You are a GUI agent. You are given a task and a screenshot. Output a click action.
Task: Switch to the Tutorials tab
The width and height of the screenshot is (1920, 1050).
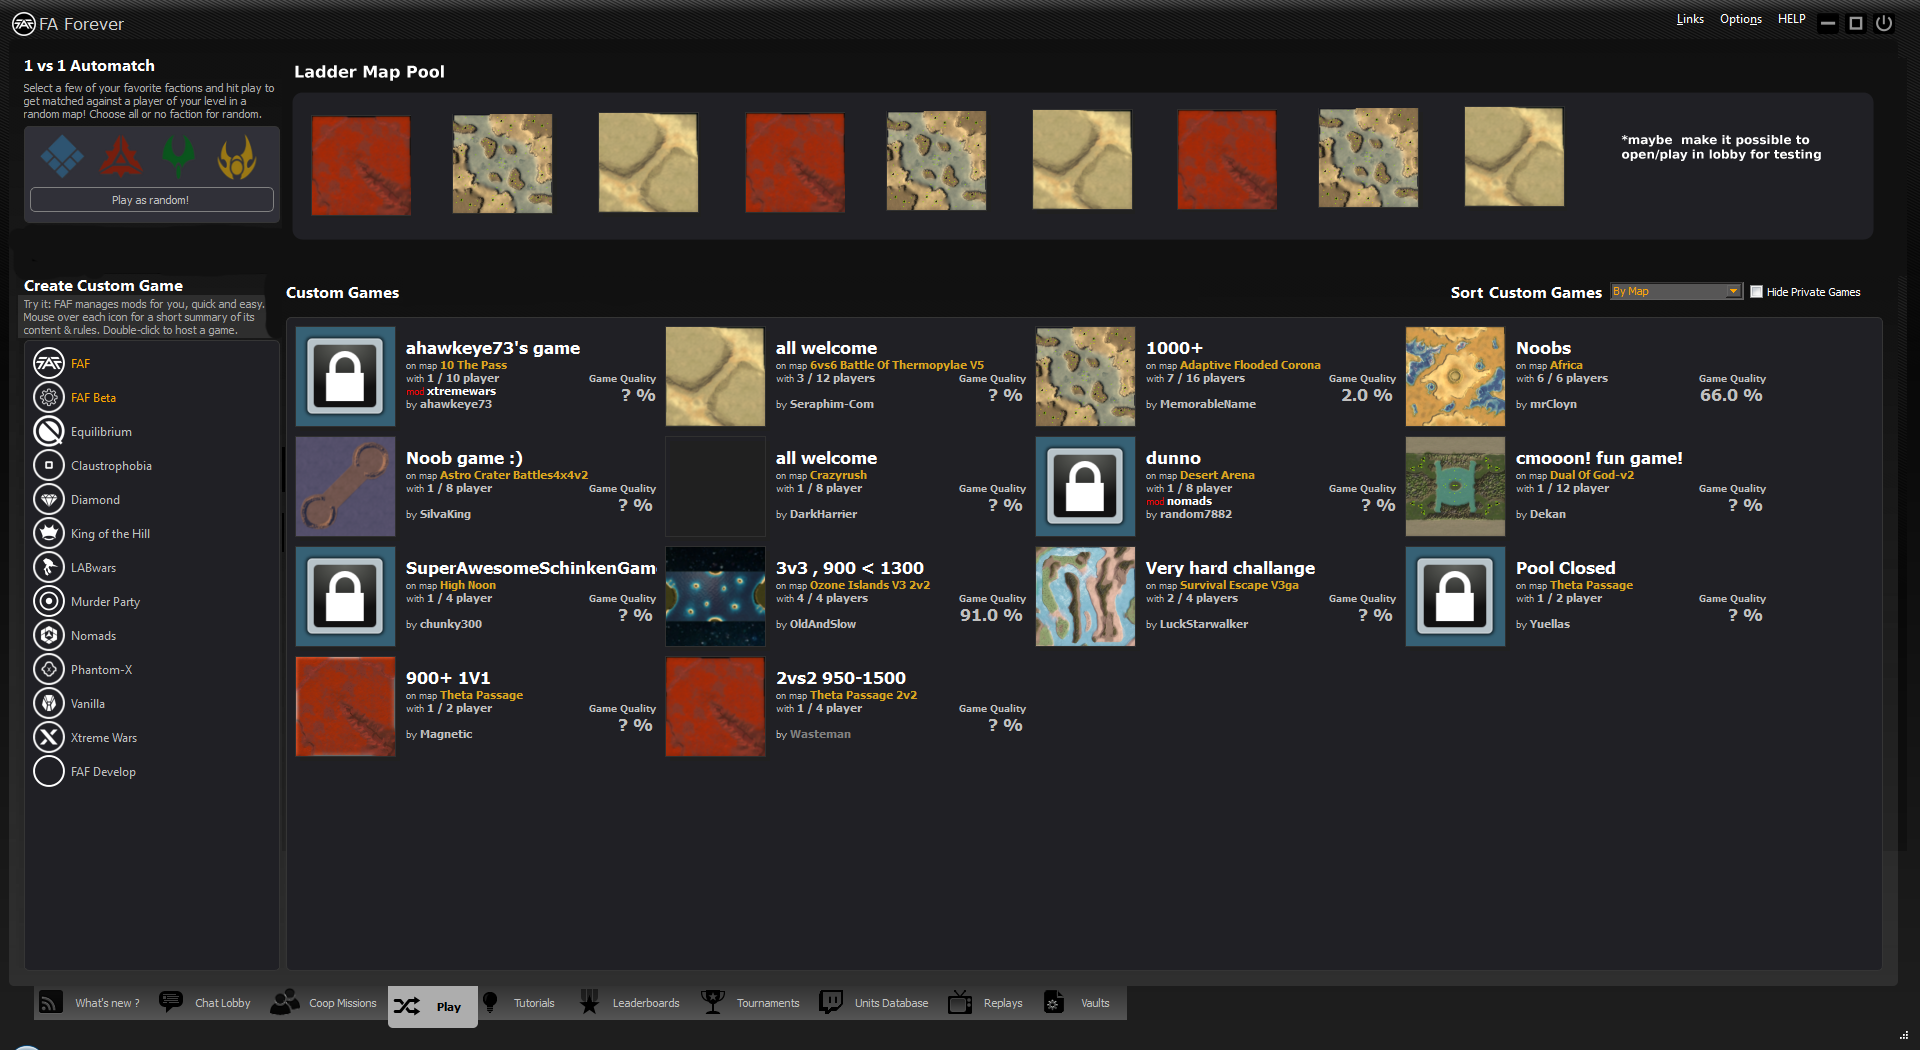519,1003
